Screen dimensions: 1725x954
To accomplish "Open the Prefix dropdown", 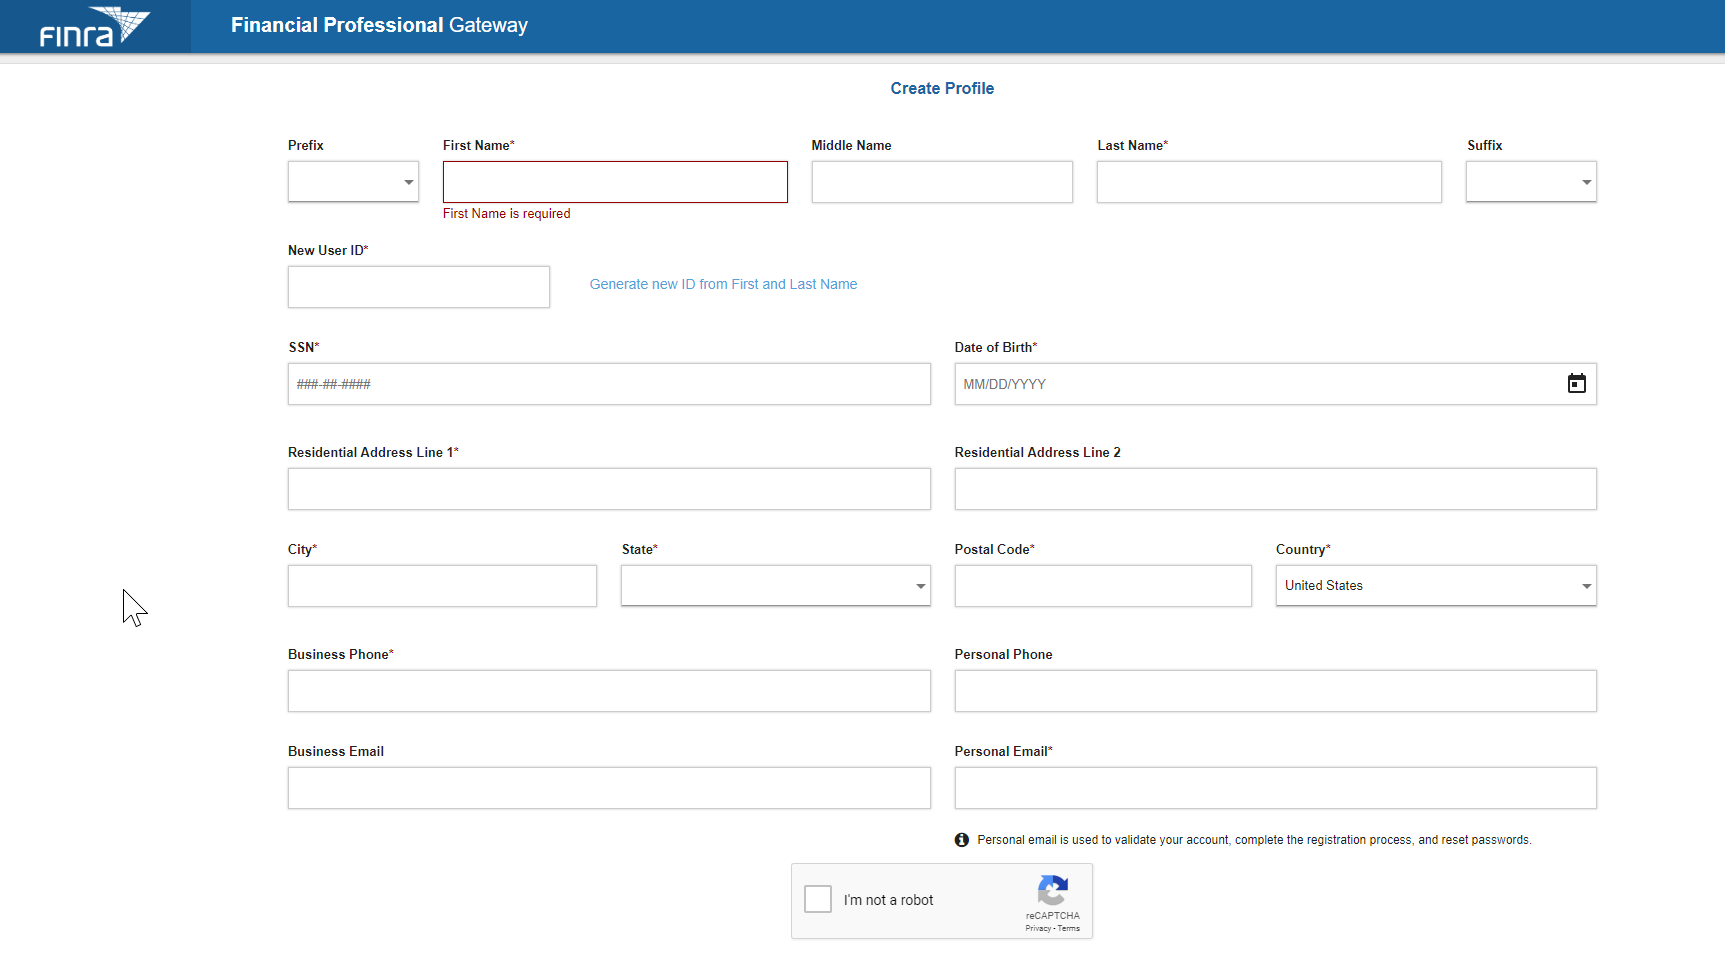I will pos(353,182).
